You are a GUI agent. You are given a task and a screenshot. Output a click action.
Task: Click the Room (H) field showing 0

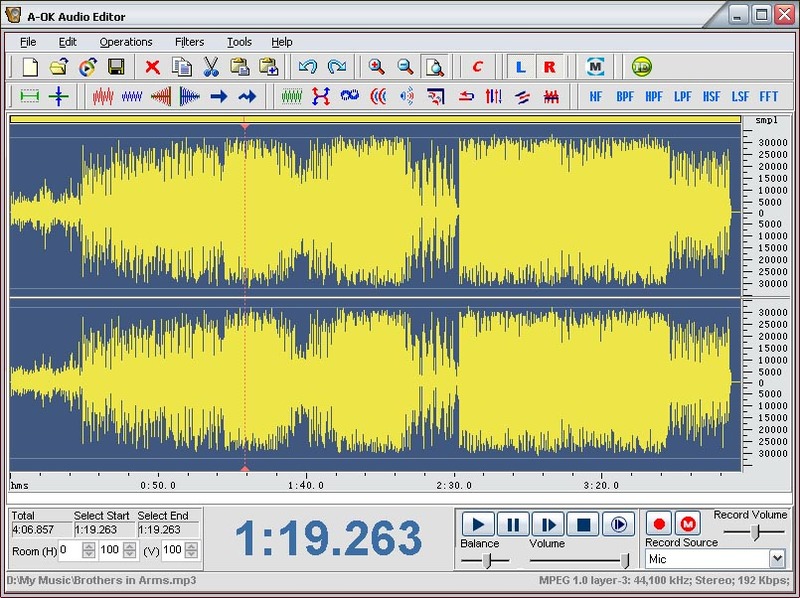click(70, 550)
